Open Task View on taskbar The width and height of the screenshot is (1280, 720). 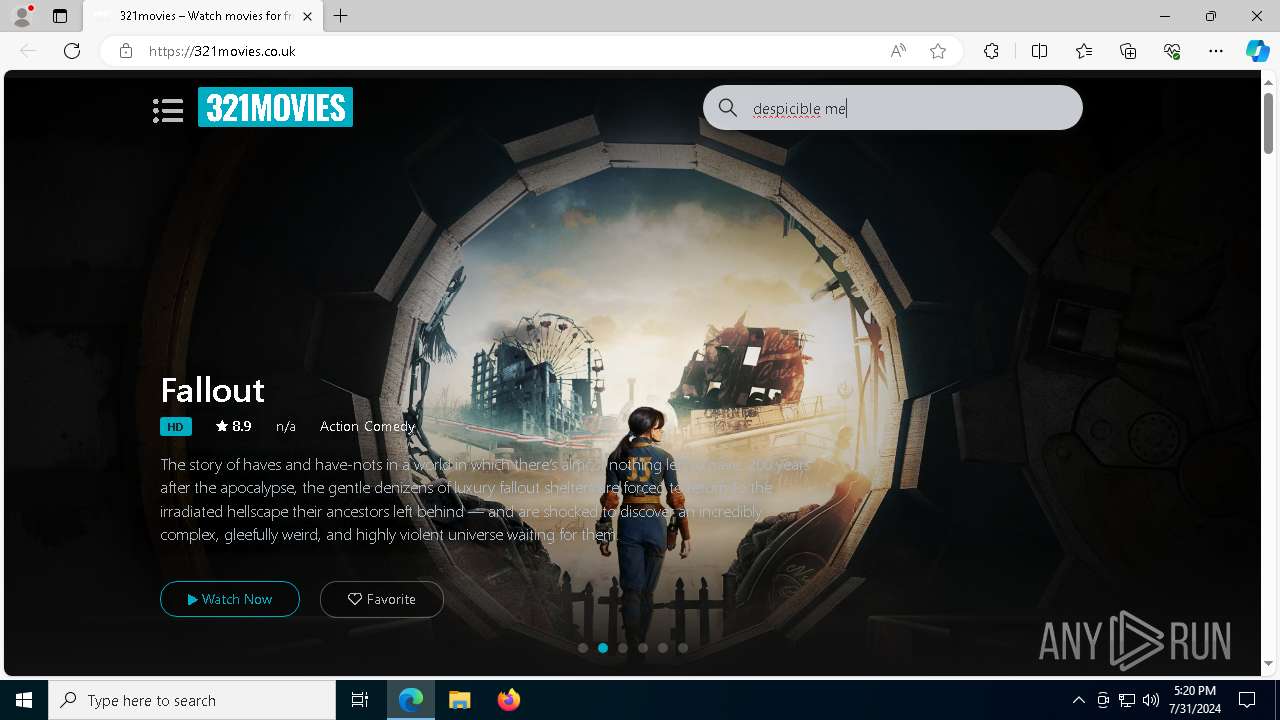tap(360, 700)
